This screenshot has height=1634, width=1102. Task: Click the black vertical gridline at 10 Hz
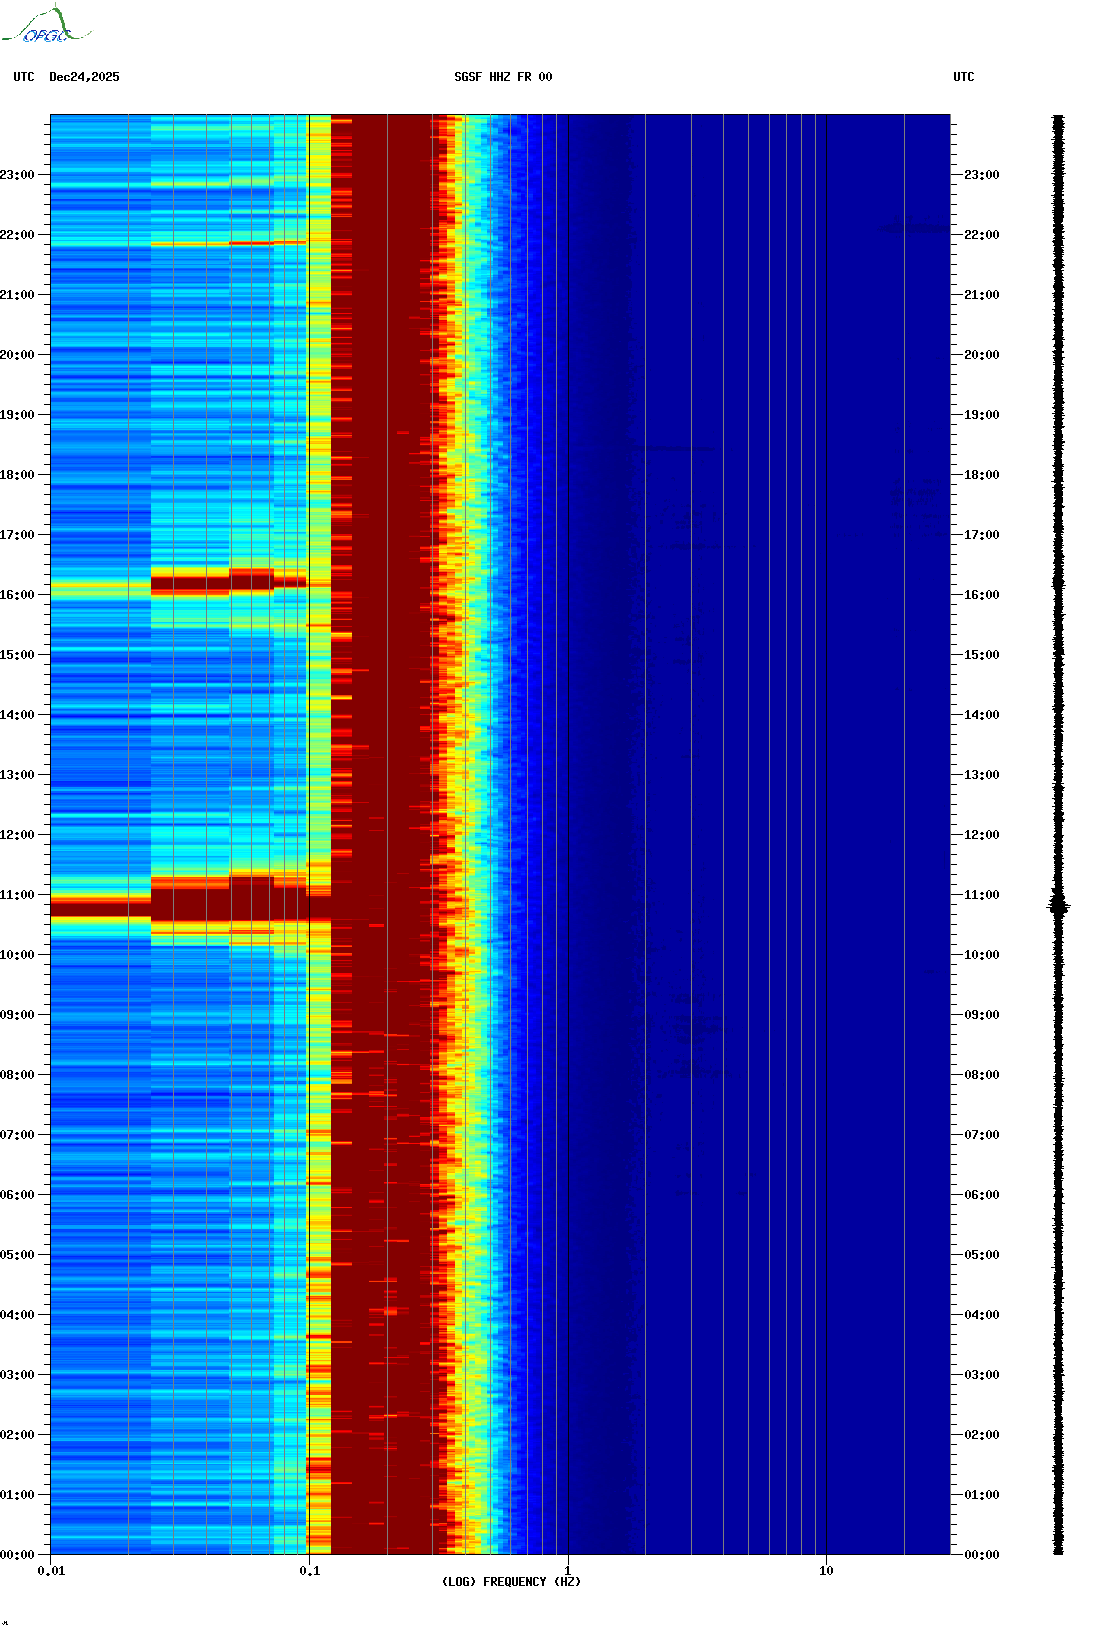826,800
